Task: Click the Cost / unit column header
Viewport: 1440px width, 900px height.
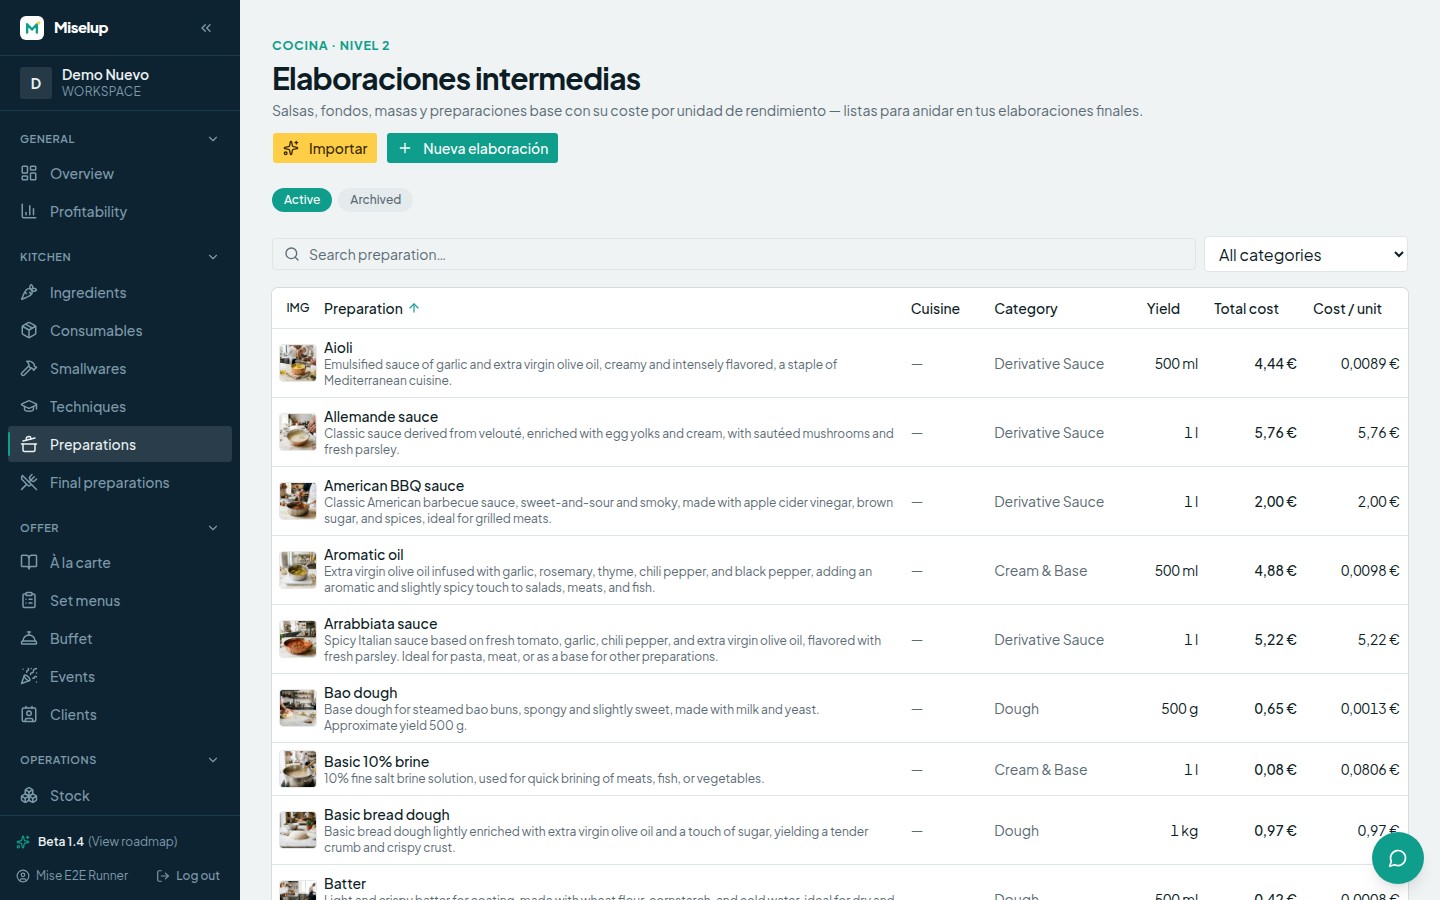Action: tap(1347, 309)
